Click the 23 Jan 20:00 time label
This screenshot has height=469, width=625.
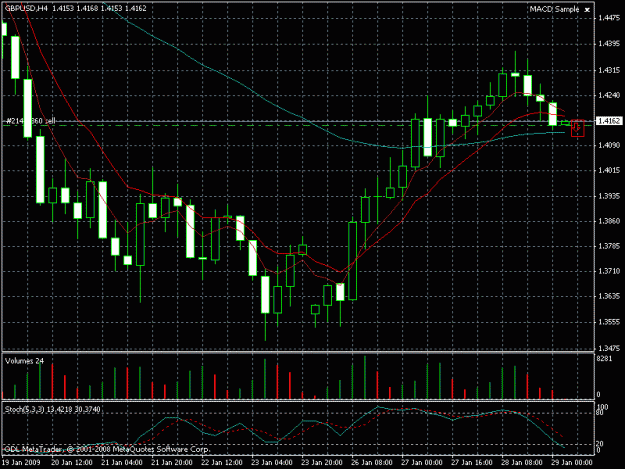pos(322,463)
